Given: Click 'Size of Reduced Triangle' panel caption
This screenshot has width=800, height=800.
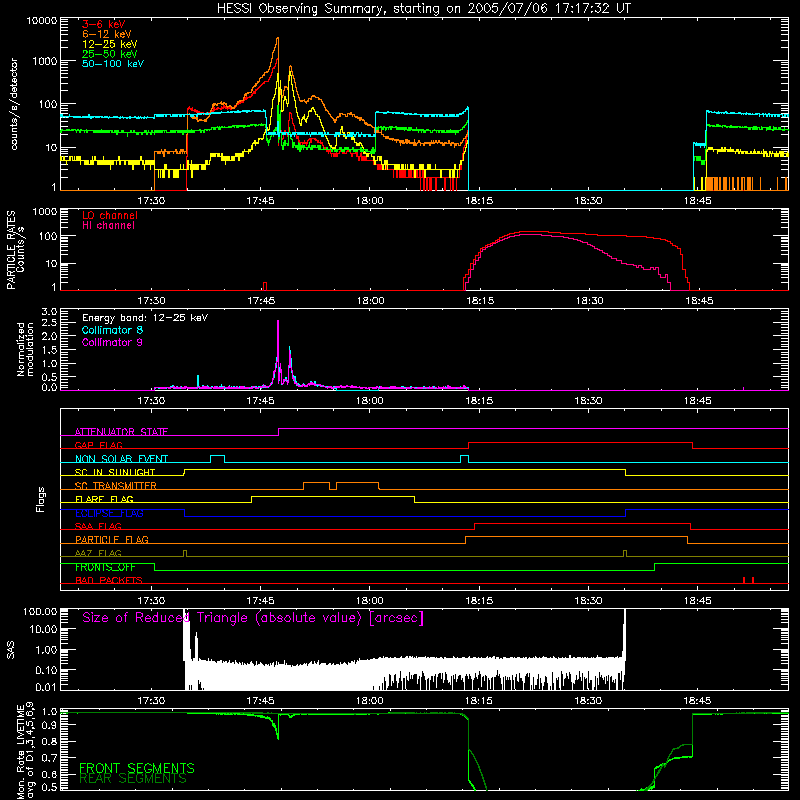Looking at the screenshot, I should pyautogui.click(x=253, y=618).
